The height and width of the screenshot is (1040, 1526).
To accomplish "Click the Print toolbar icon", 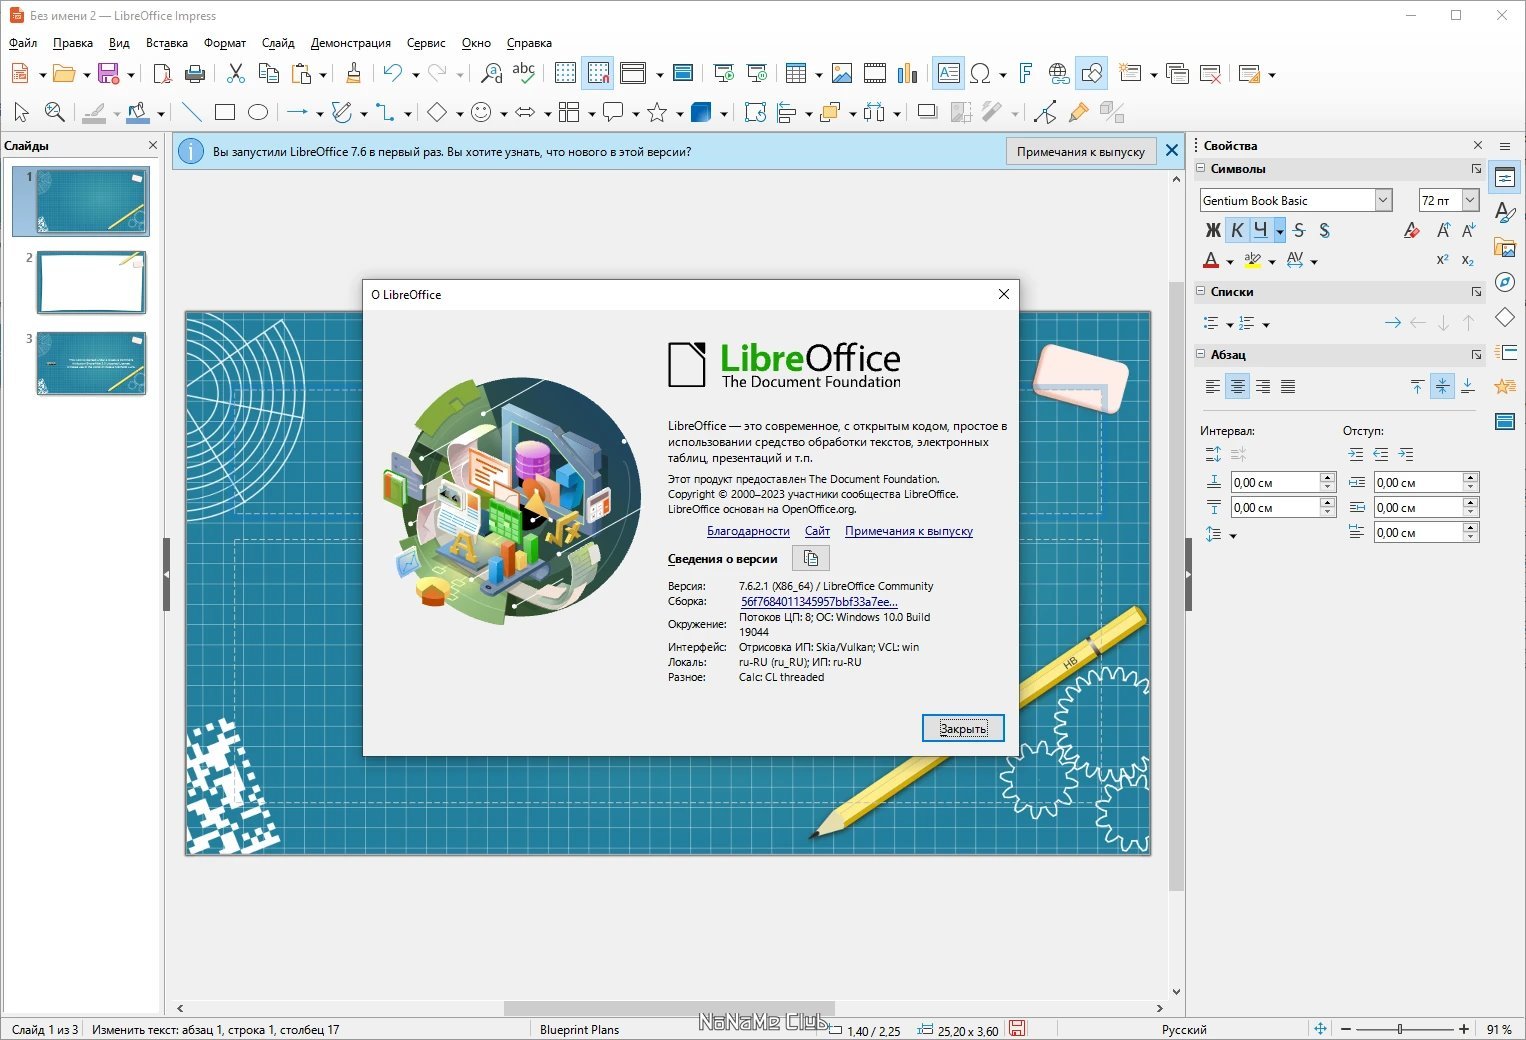I will (196, 73).
